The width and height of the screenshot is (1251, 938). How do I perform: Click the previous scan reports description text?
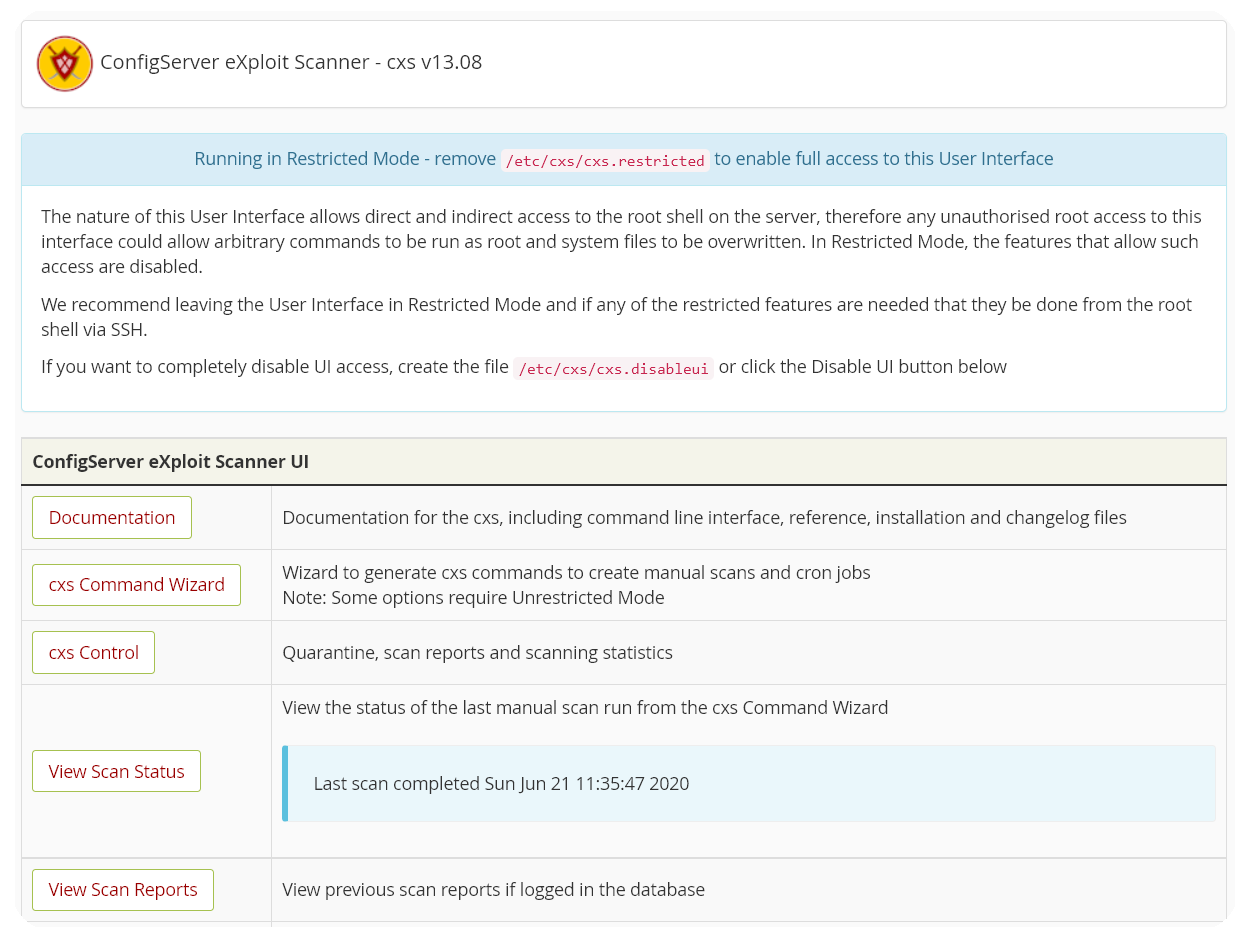(493, 889)
